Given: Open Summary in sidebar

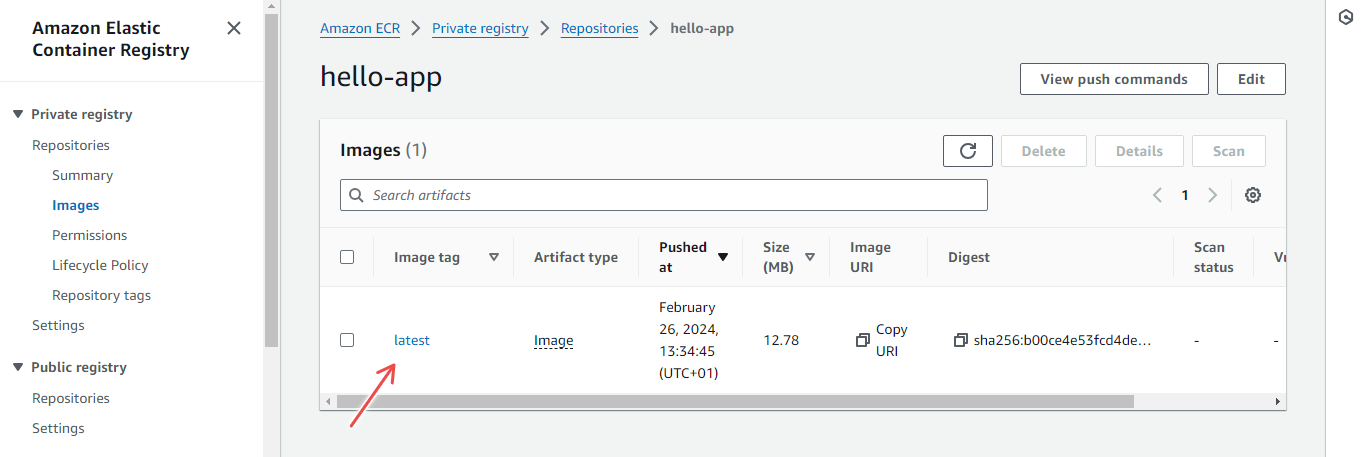Looking at the screenshot, I should pos(83,175).
